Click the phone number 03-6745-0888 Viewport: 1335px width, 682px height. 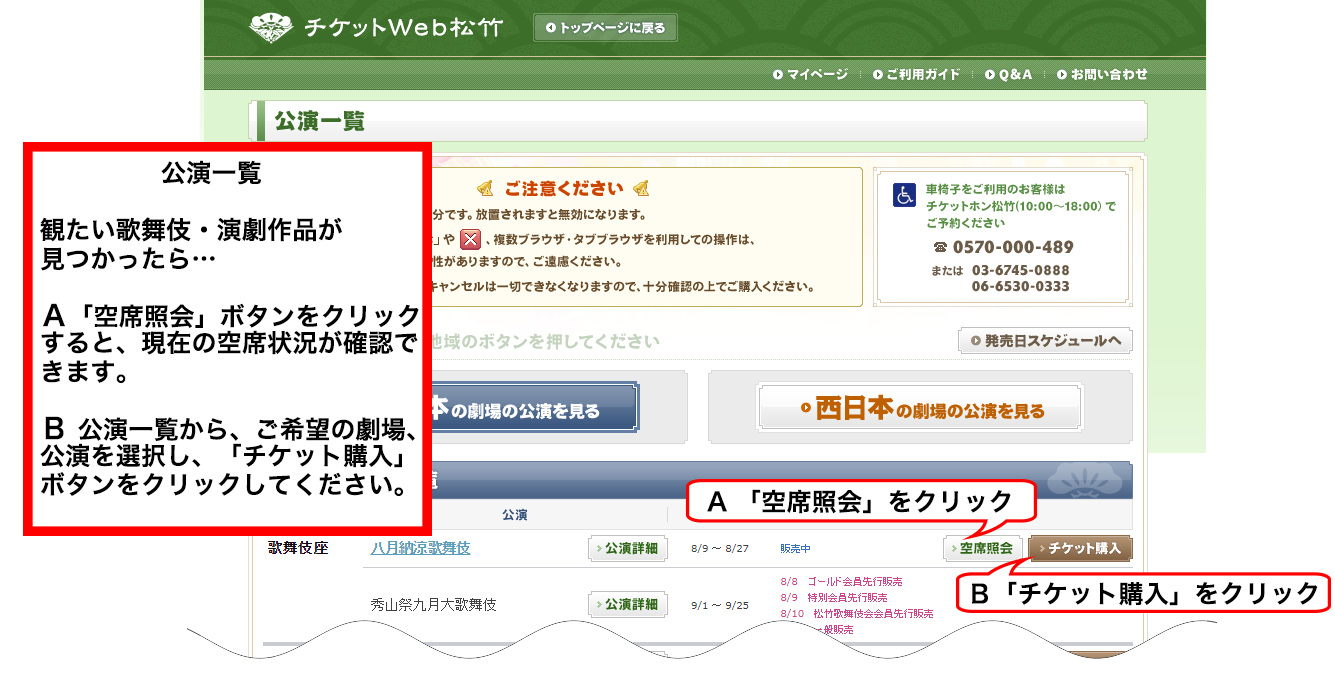pos(1020,270)
